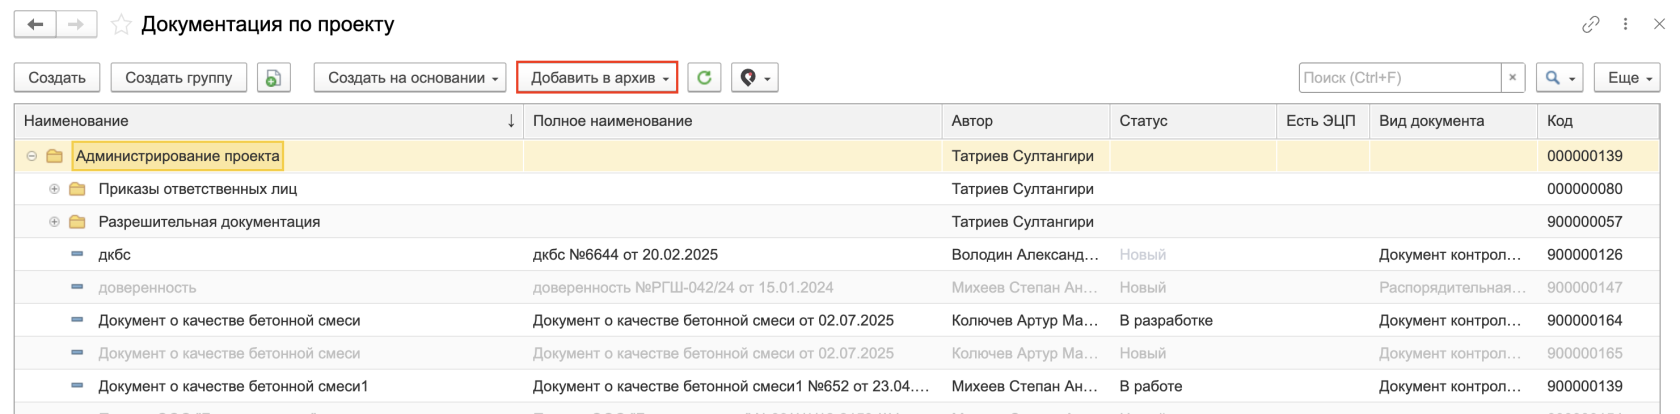Click into the 'Поиск (Ctrl+F)' field
Screen dimensions: 1680x414
[x=1400, y=78]
